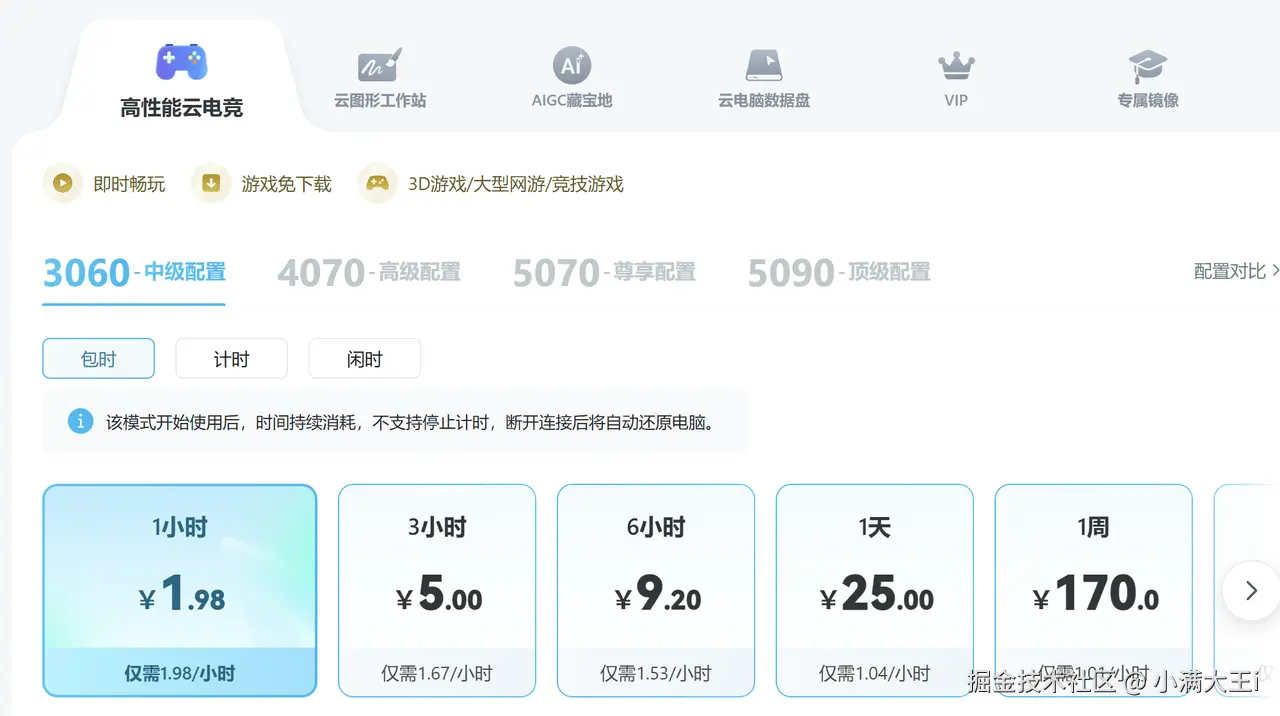Switch to the 4070 高级配置 tab
Screen dimensions: 1280x716
[x=369, y=271]
